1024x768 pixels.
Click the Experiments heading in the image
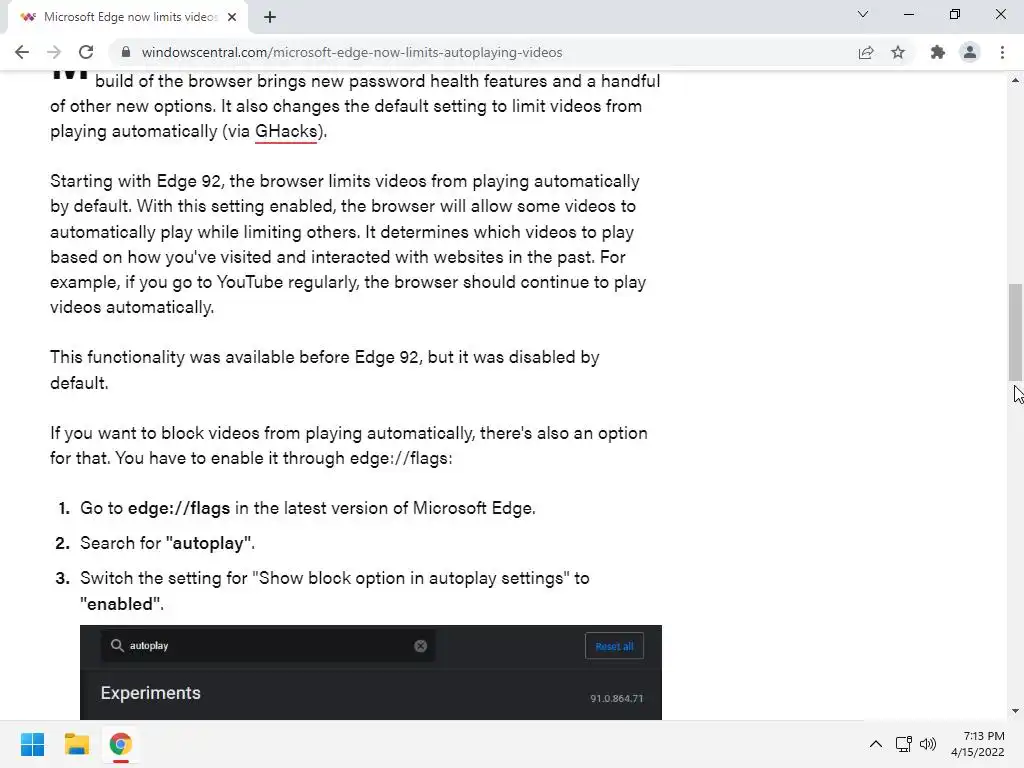[x=151, y=693]
